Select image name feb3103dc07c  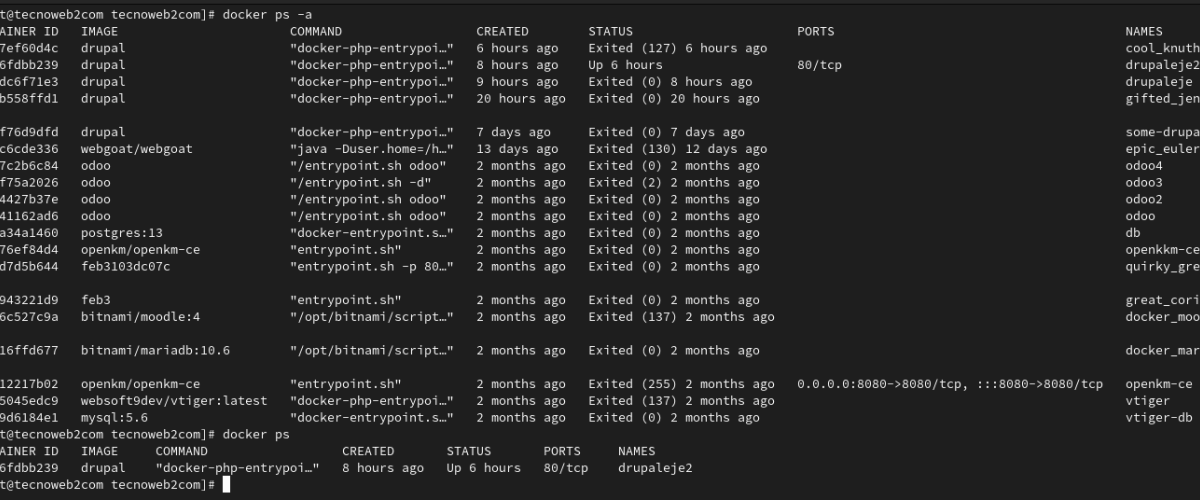[x=126, y=267]
